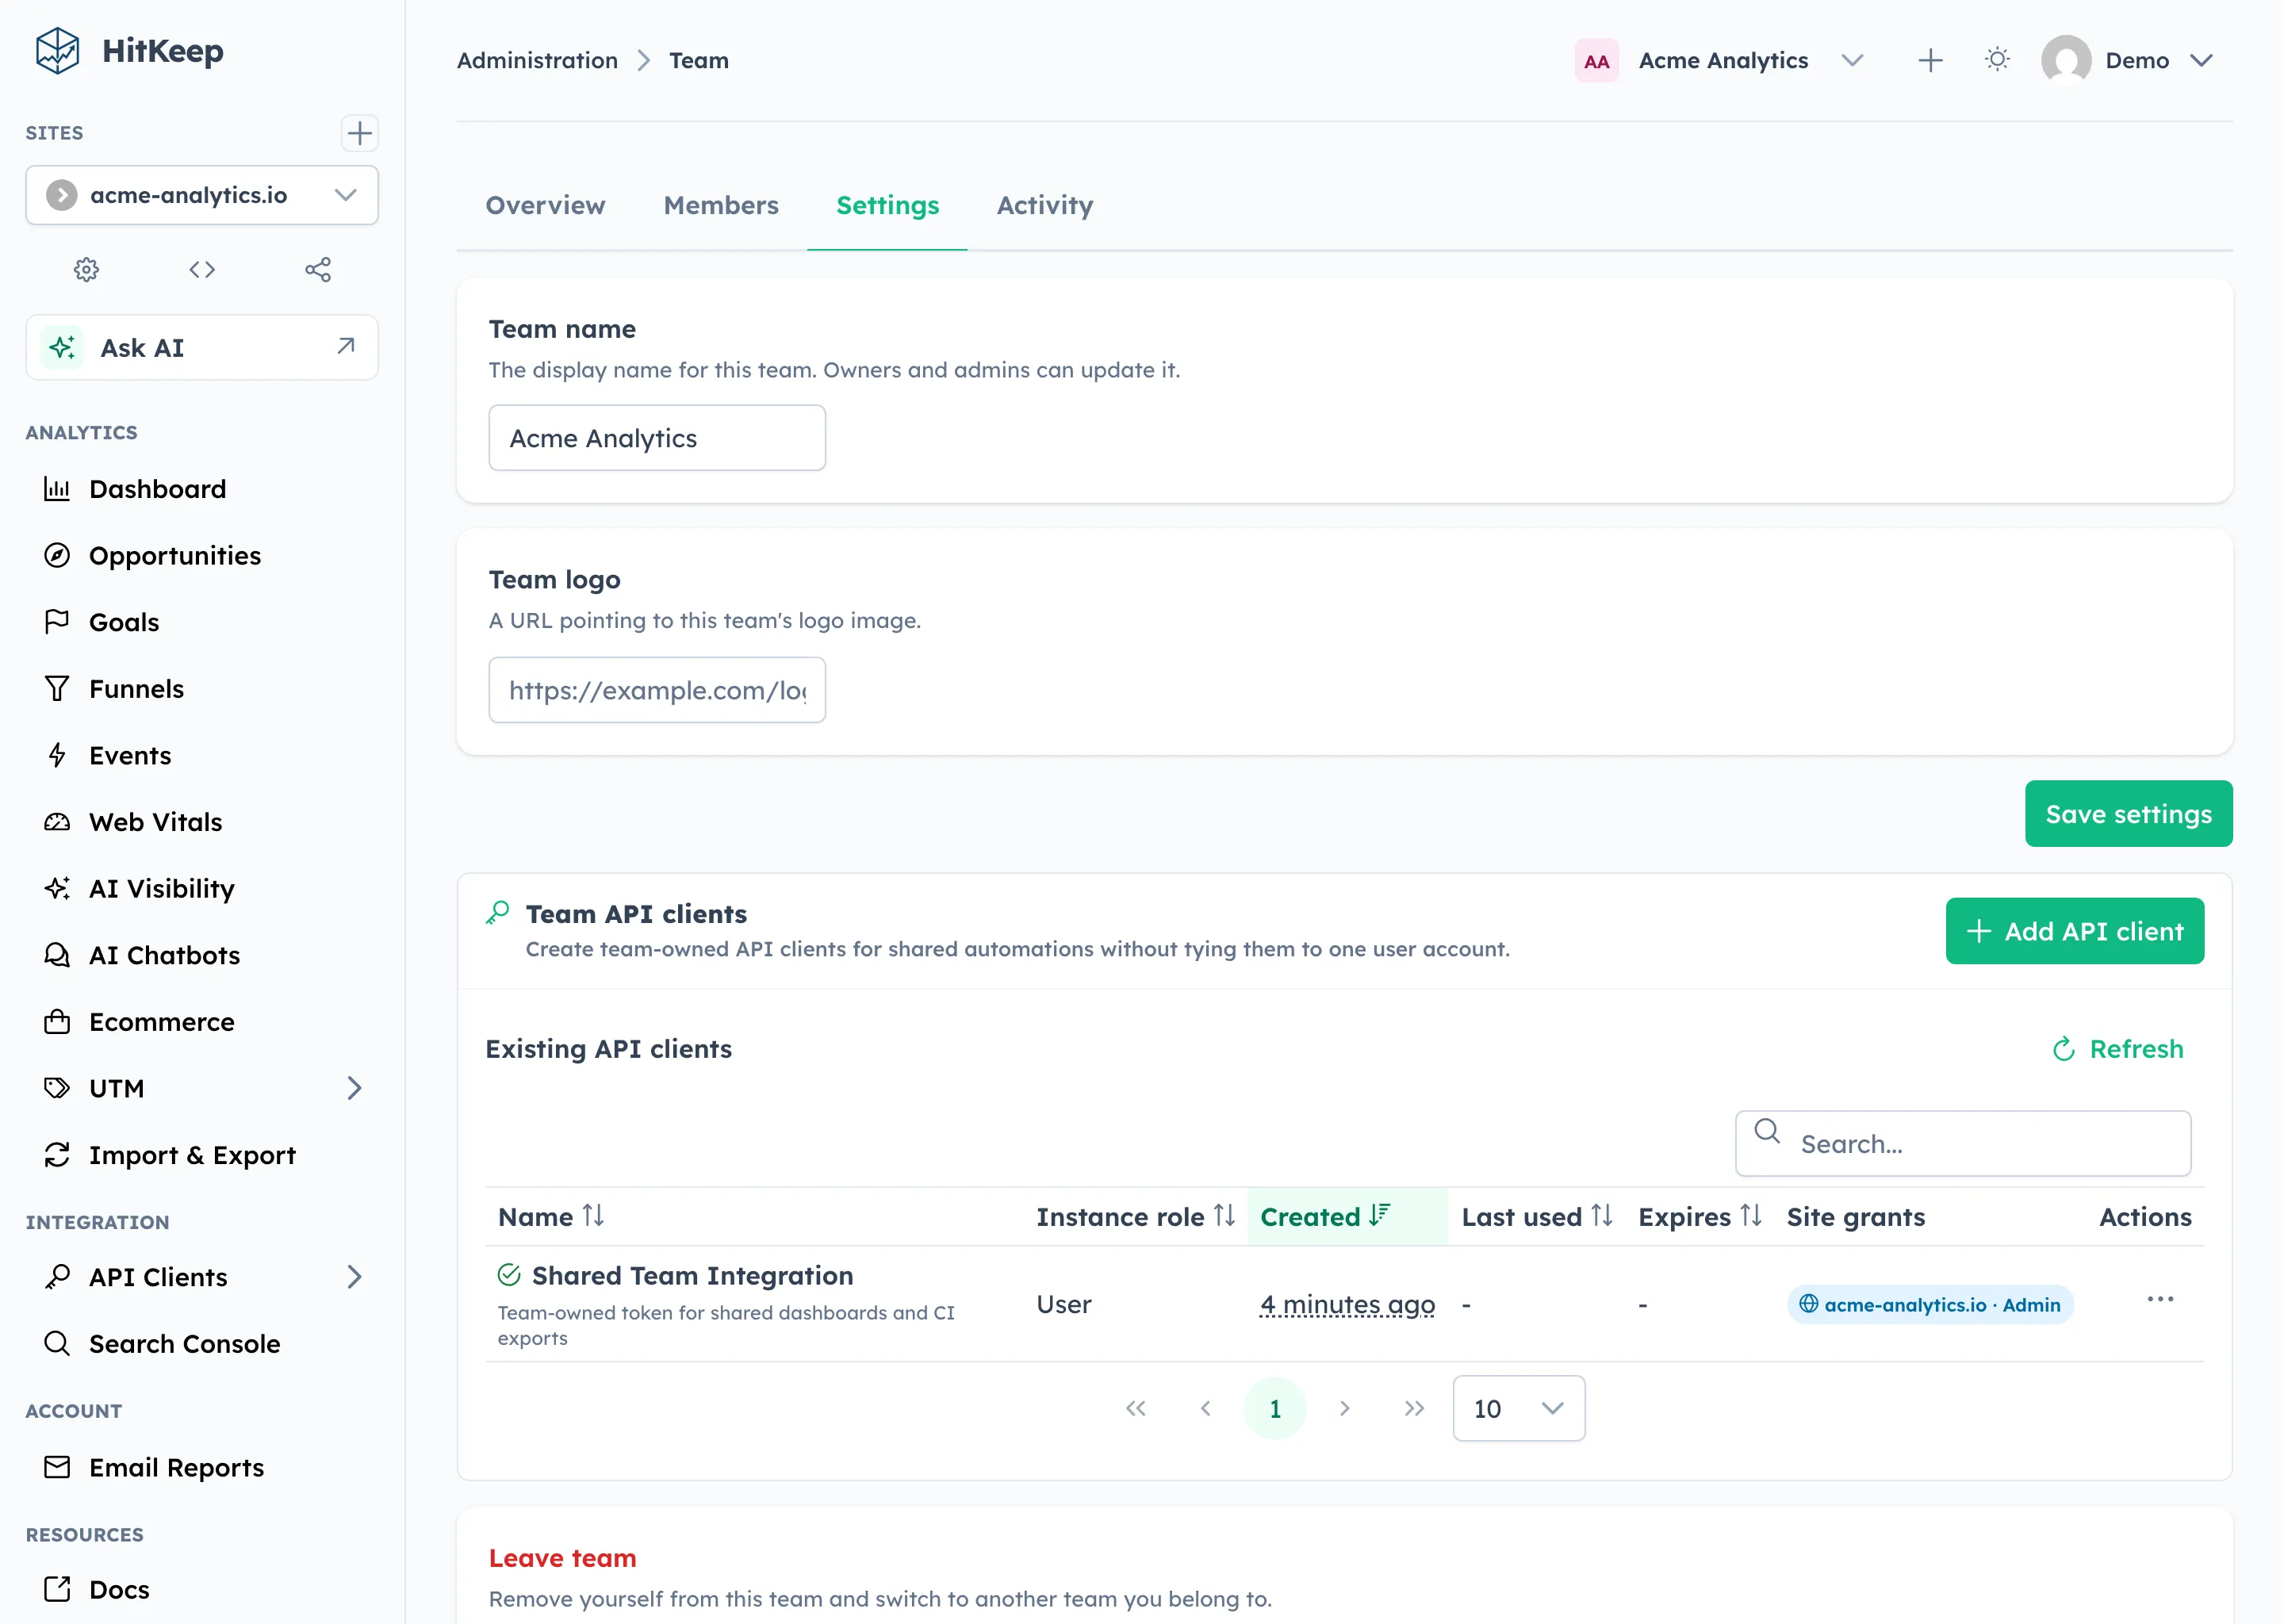Switch to the Overview tab
2284x1624 pixels.
[x=545, y=205]
